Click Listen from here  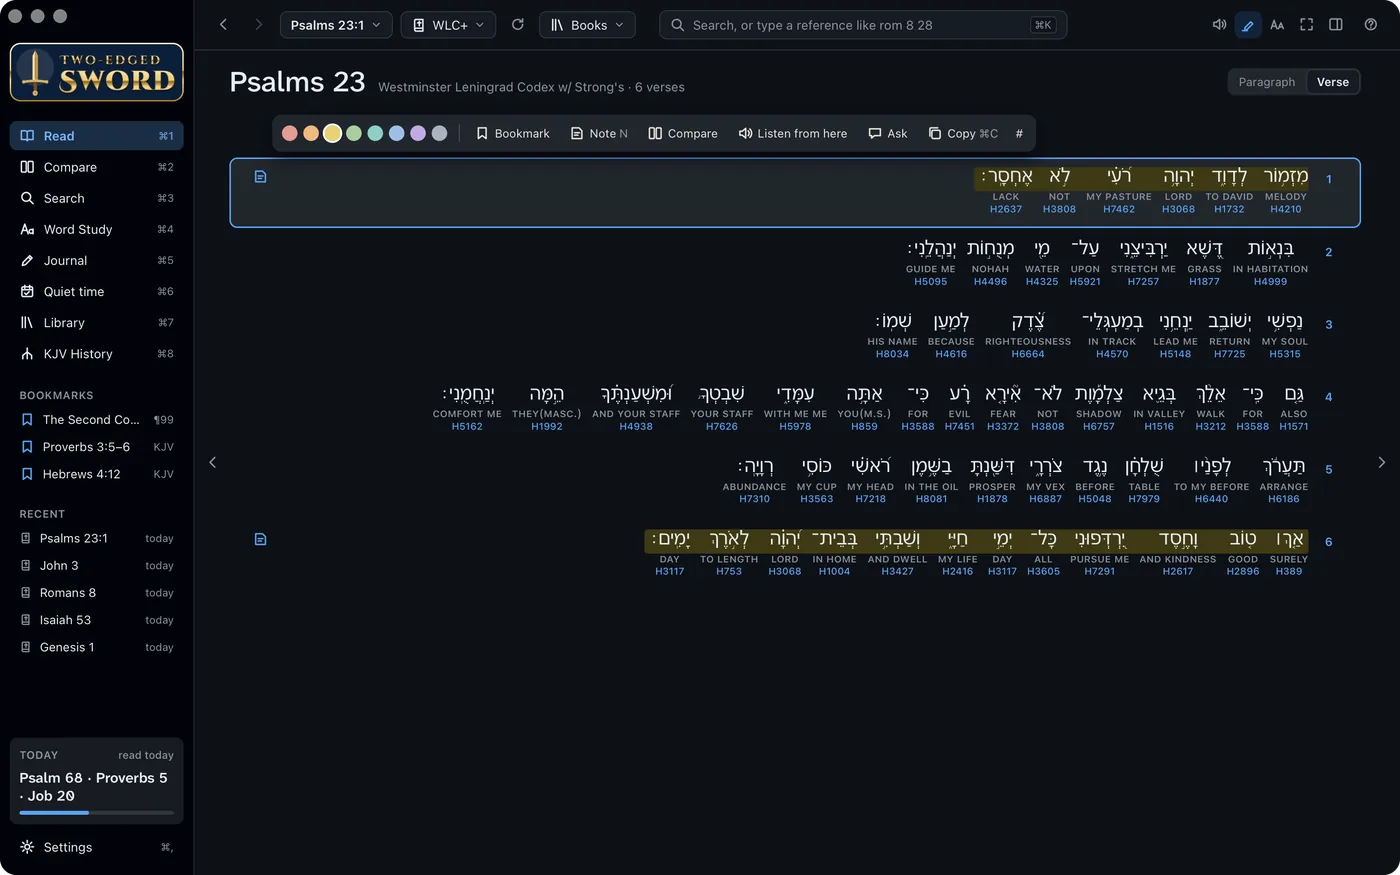793,133
